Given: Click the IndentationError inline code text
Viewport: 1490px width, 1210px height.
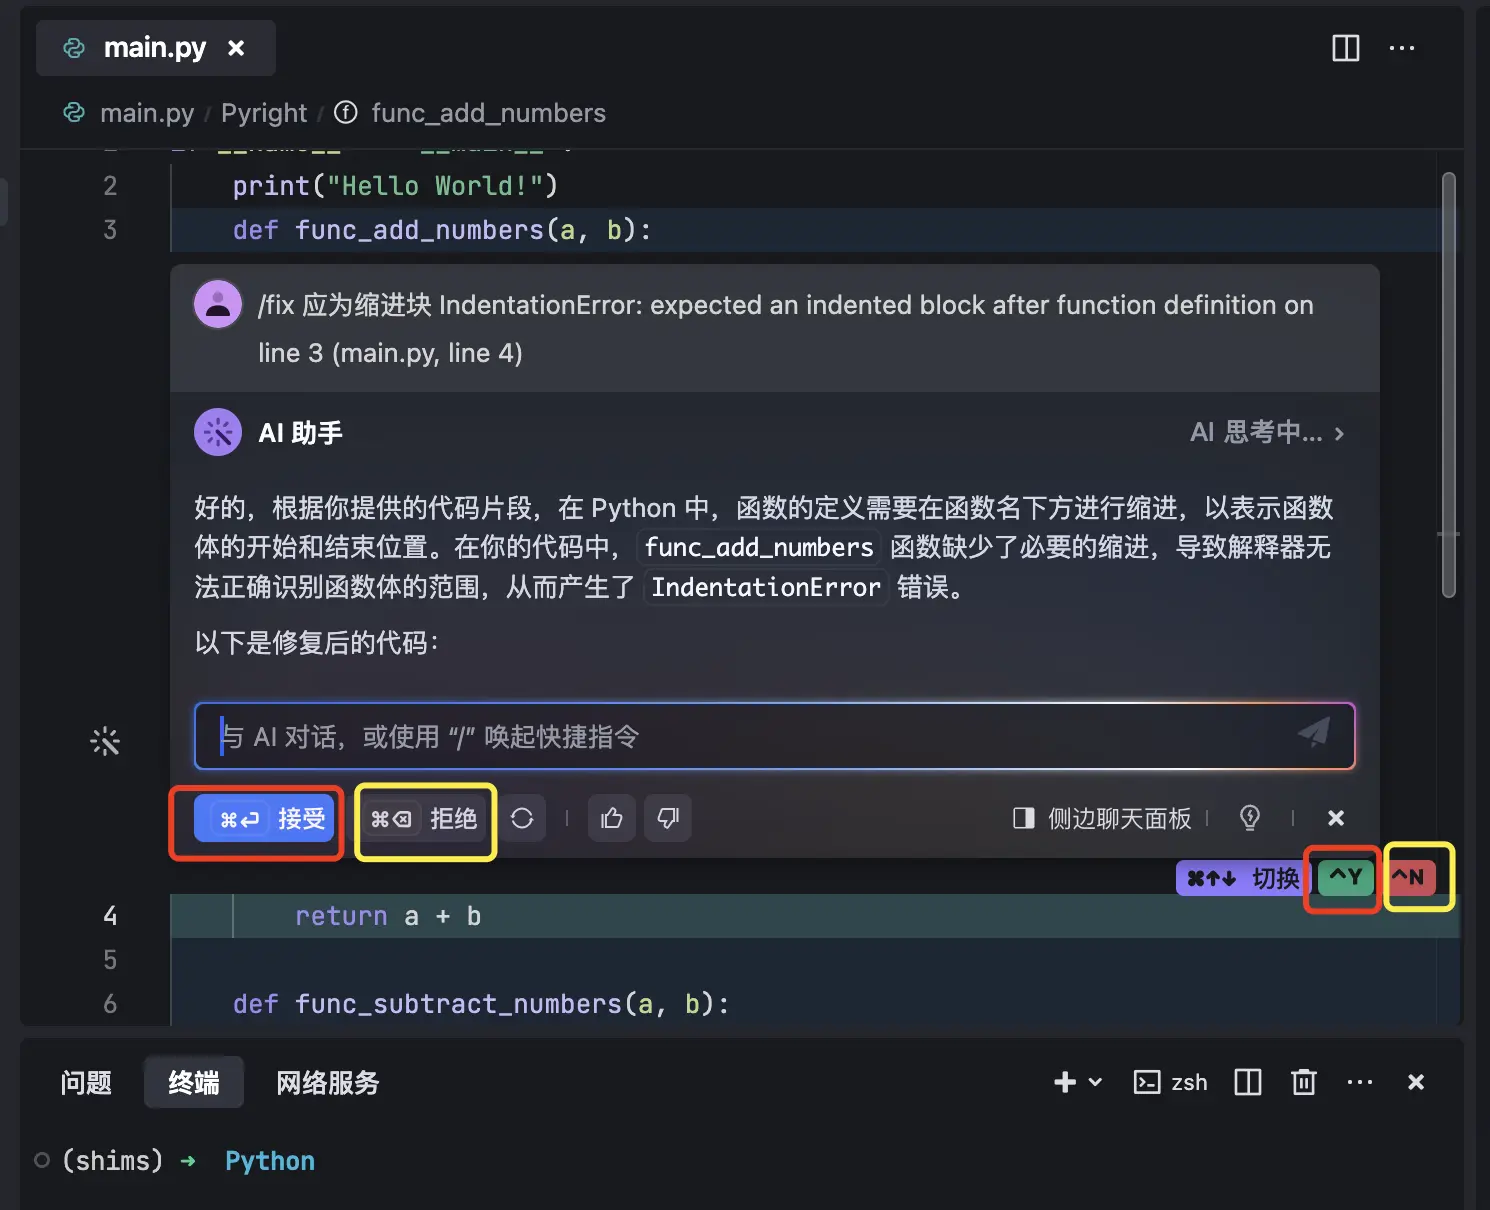Looking at the screenshot, I should pos(766,587).
